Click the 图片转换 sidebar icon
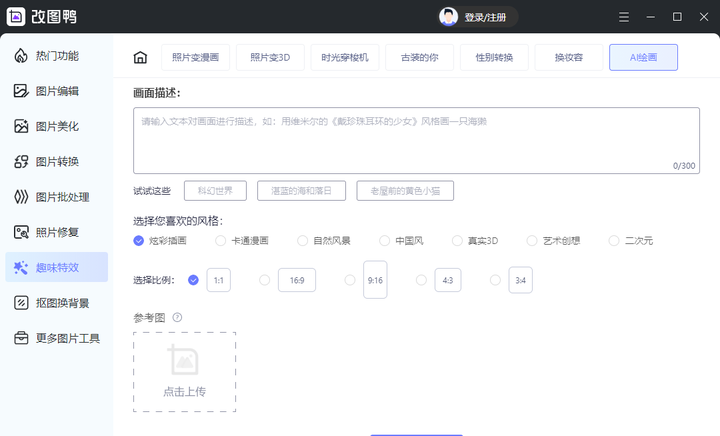The image size is (720, 436). (21, 162)
